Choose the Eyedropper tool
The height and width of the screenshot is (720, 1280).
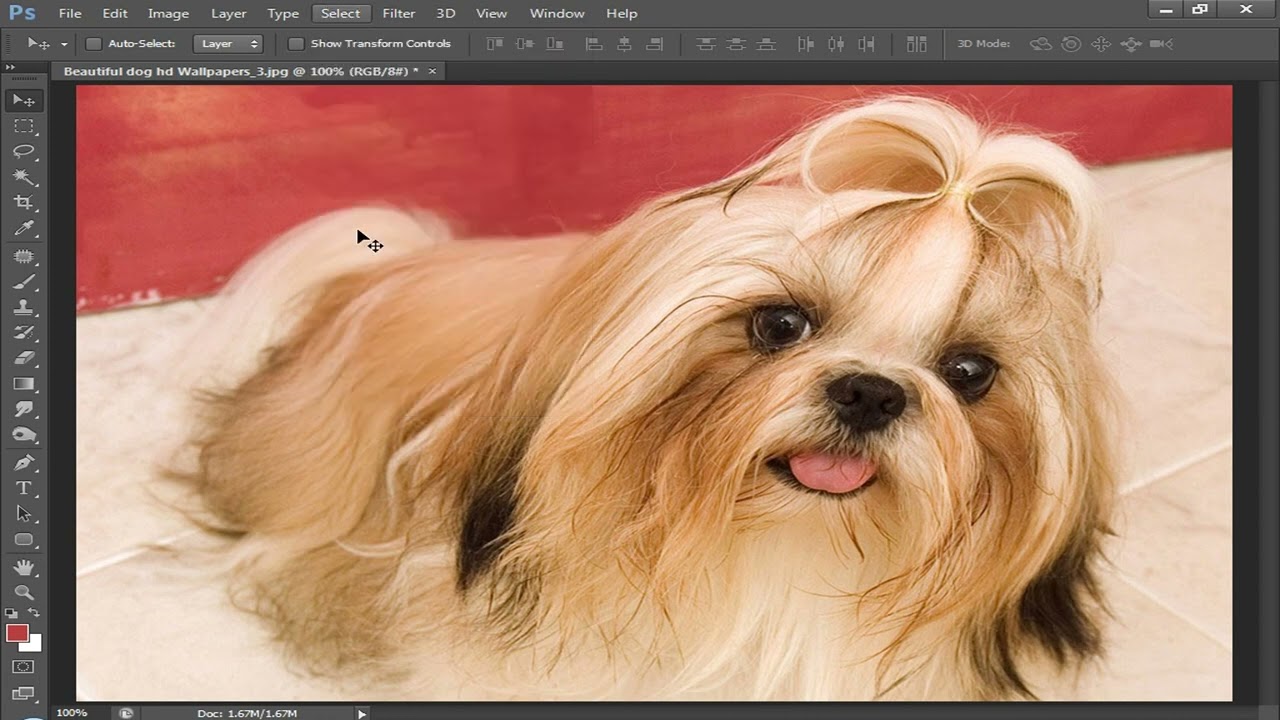tap(23, 229)
